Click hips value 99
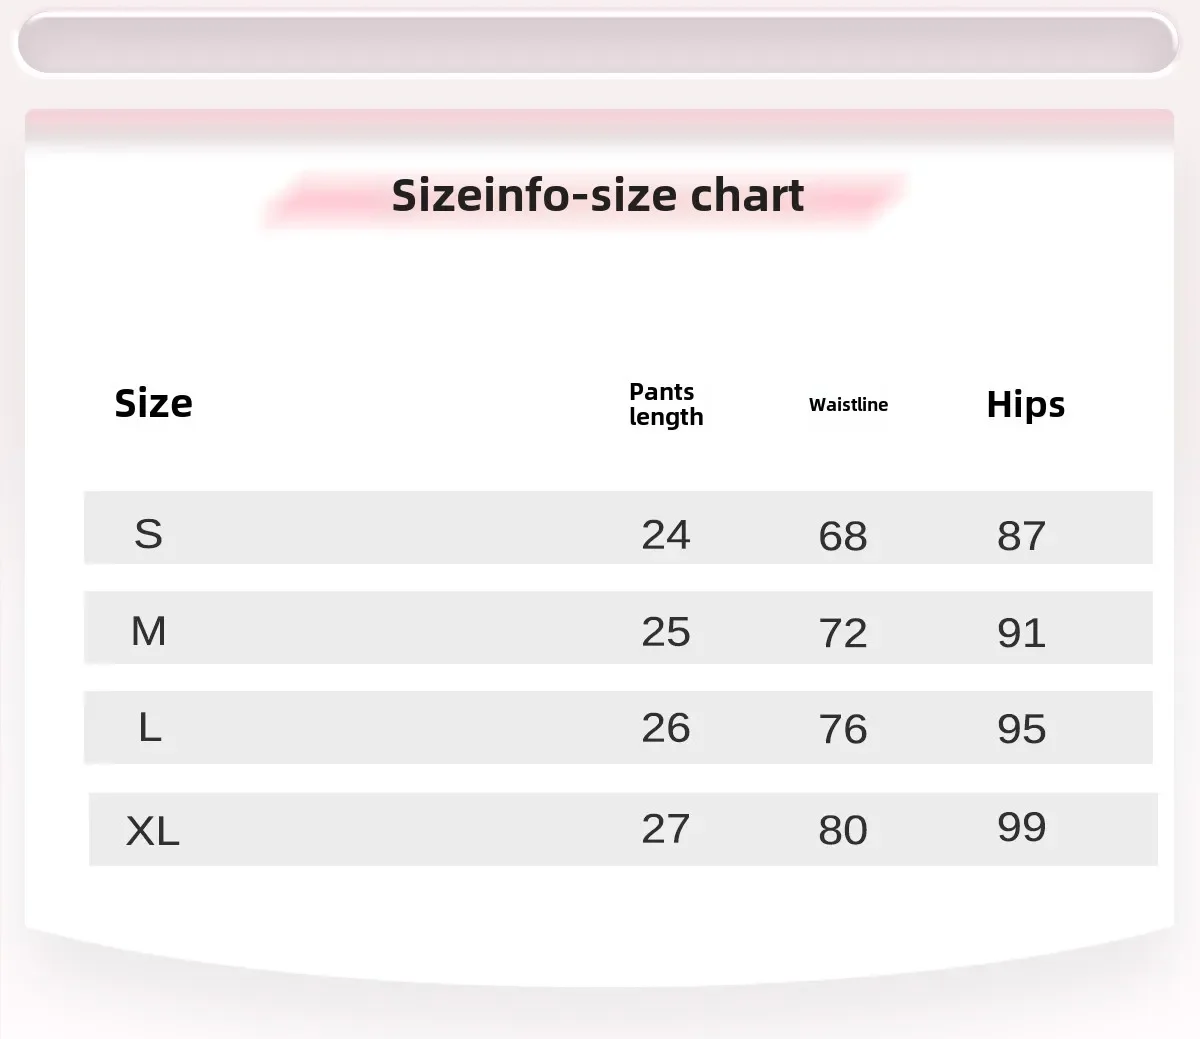The height and width of the screenshot is (1039, 1200). click(x=1021, y=826)
